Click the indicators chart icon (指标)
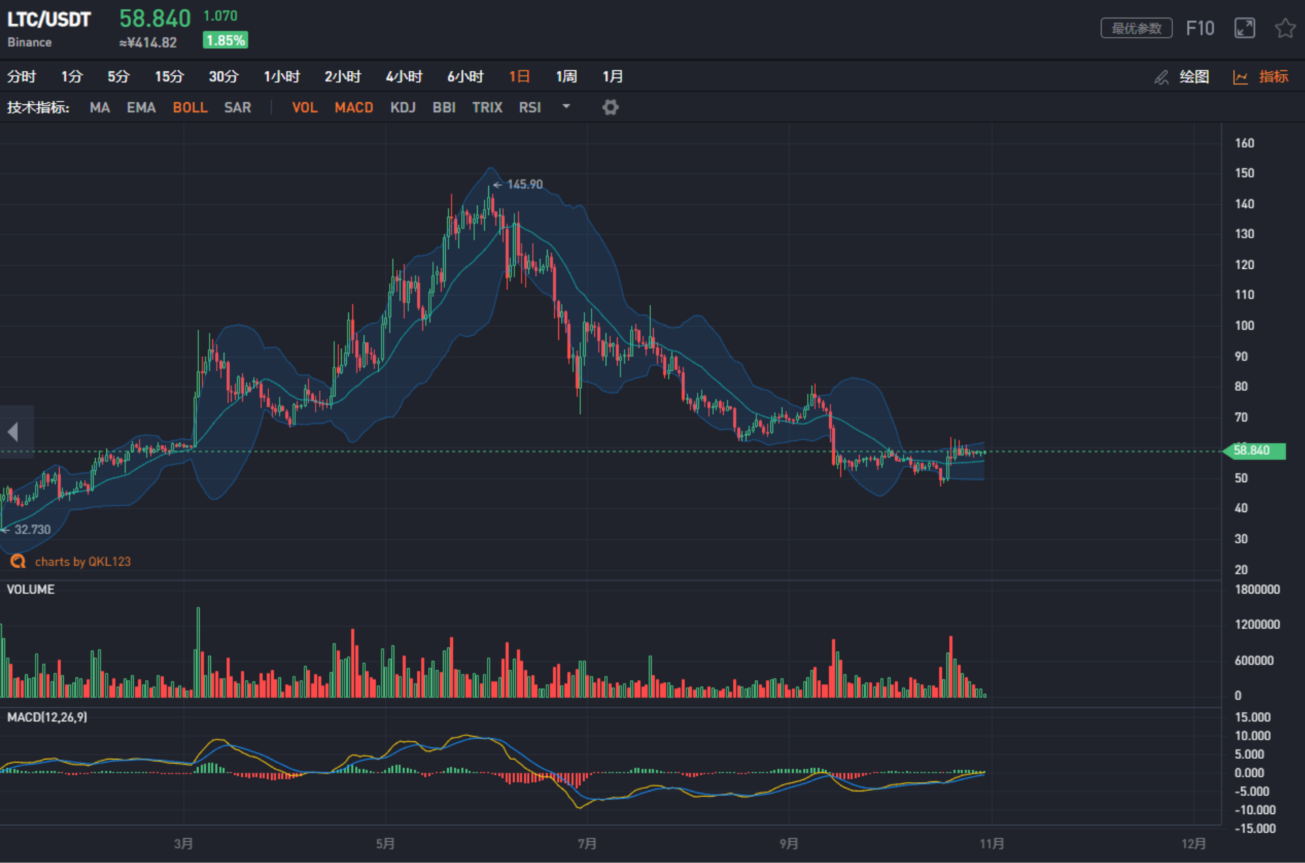This screenshot has height=863, width=1305. point(1240,77)
